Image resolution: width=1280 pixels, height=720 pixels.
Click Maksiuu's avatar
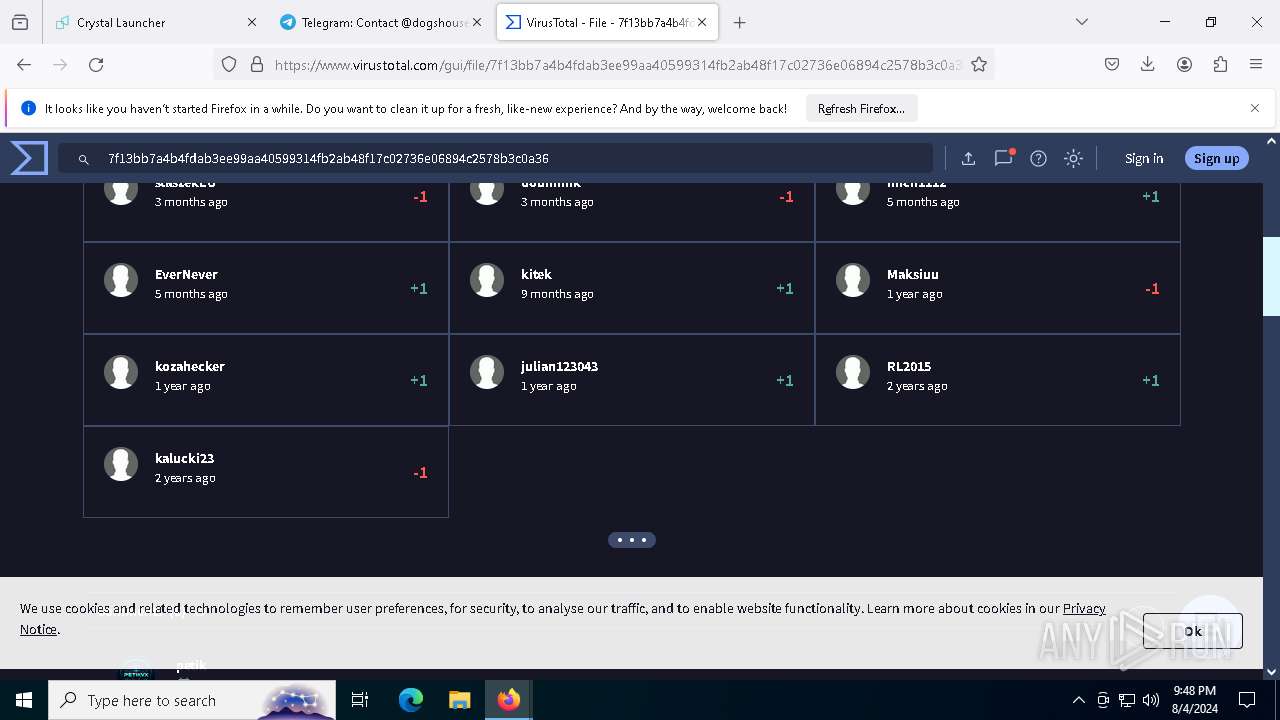pyautogui.click(x=853, y=280)
